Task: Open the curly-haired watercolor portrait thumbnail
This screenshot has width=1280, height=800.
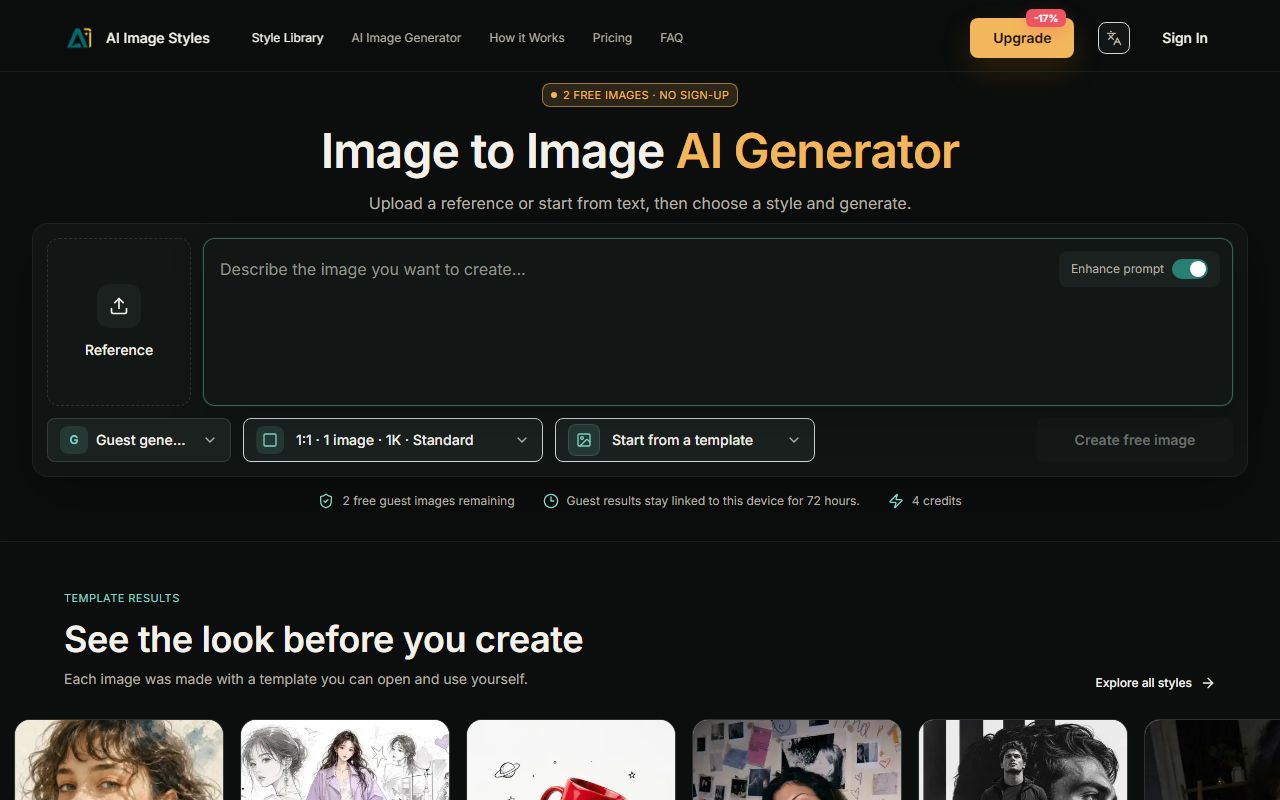Action: click(x=119, y=760)
